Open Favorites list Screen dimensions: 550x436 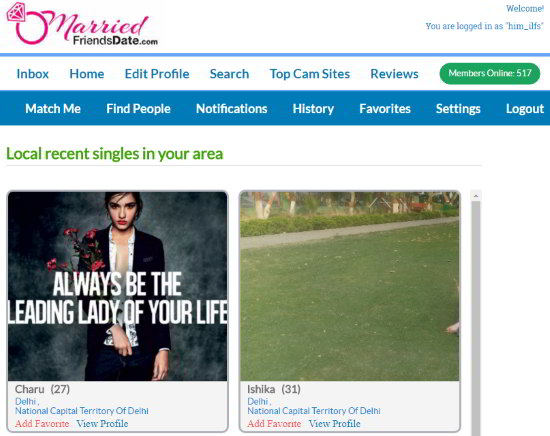click(x=385, y=109)
